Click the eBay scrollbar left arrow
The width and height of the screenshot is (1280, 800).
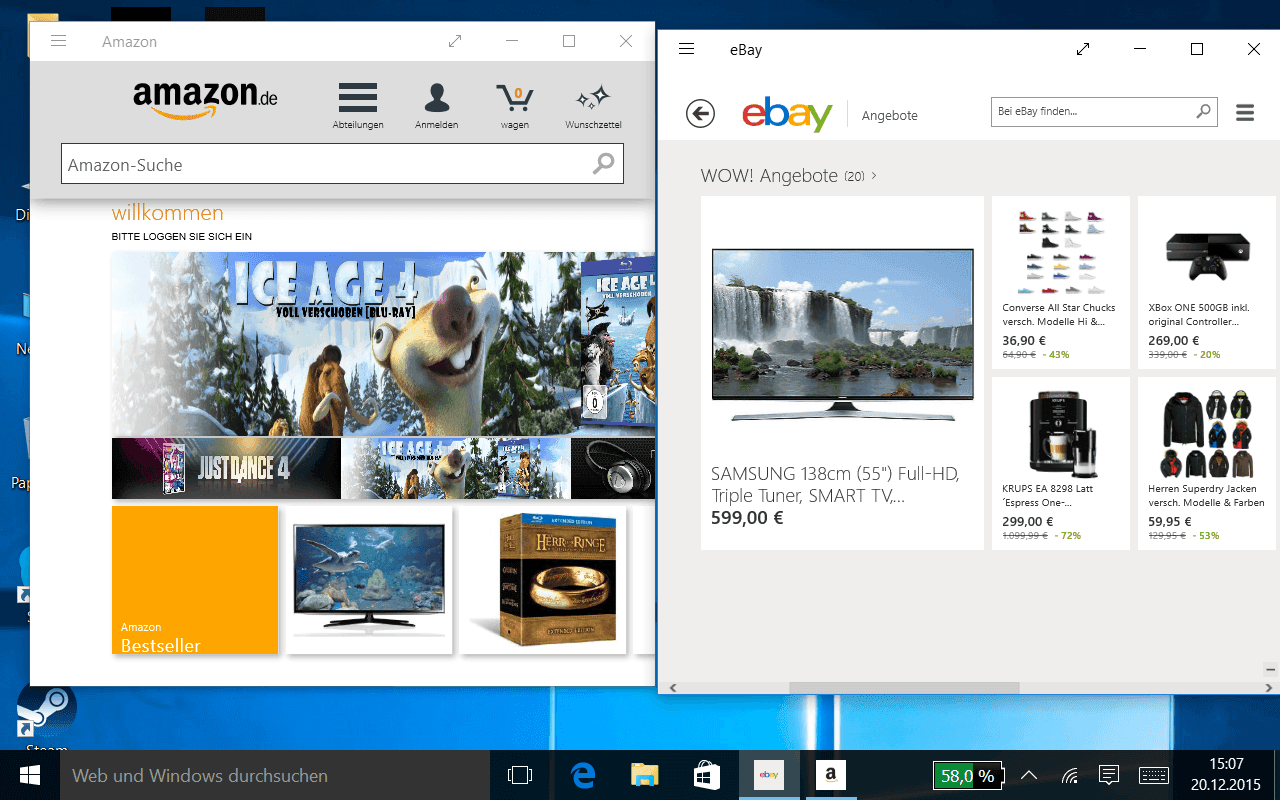click(673, 688)
